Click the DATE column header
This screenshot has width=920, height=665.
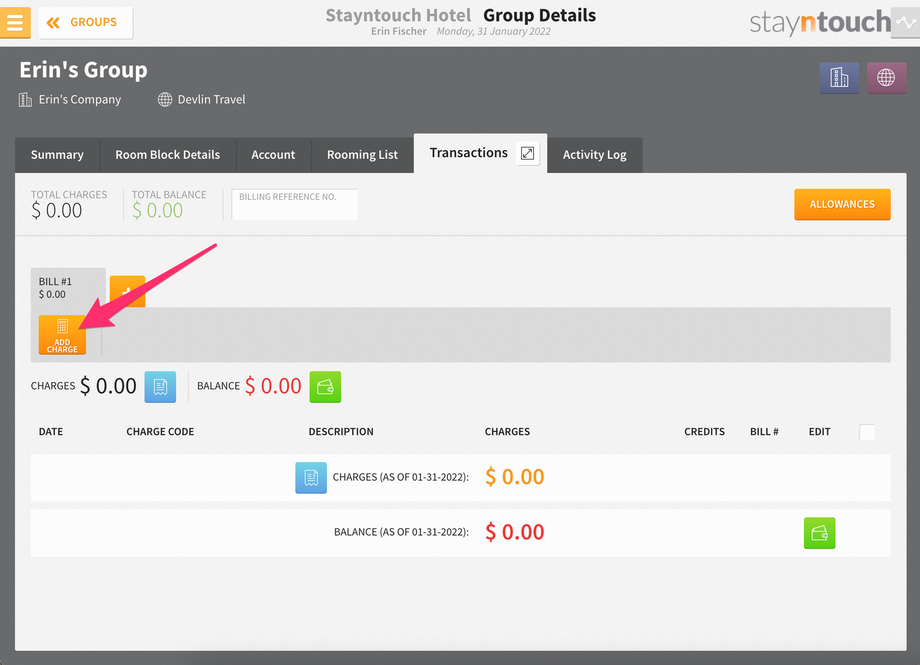coord(51,431)
